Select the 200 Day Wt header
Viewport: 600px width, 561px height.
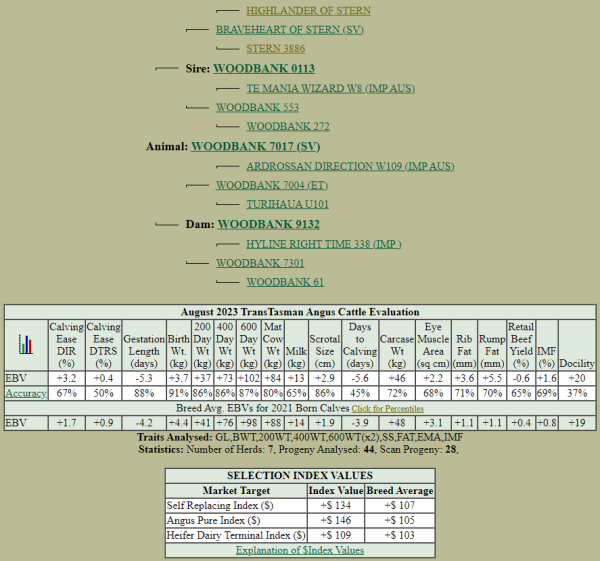click(x=202, y=345)
